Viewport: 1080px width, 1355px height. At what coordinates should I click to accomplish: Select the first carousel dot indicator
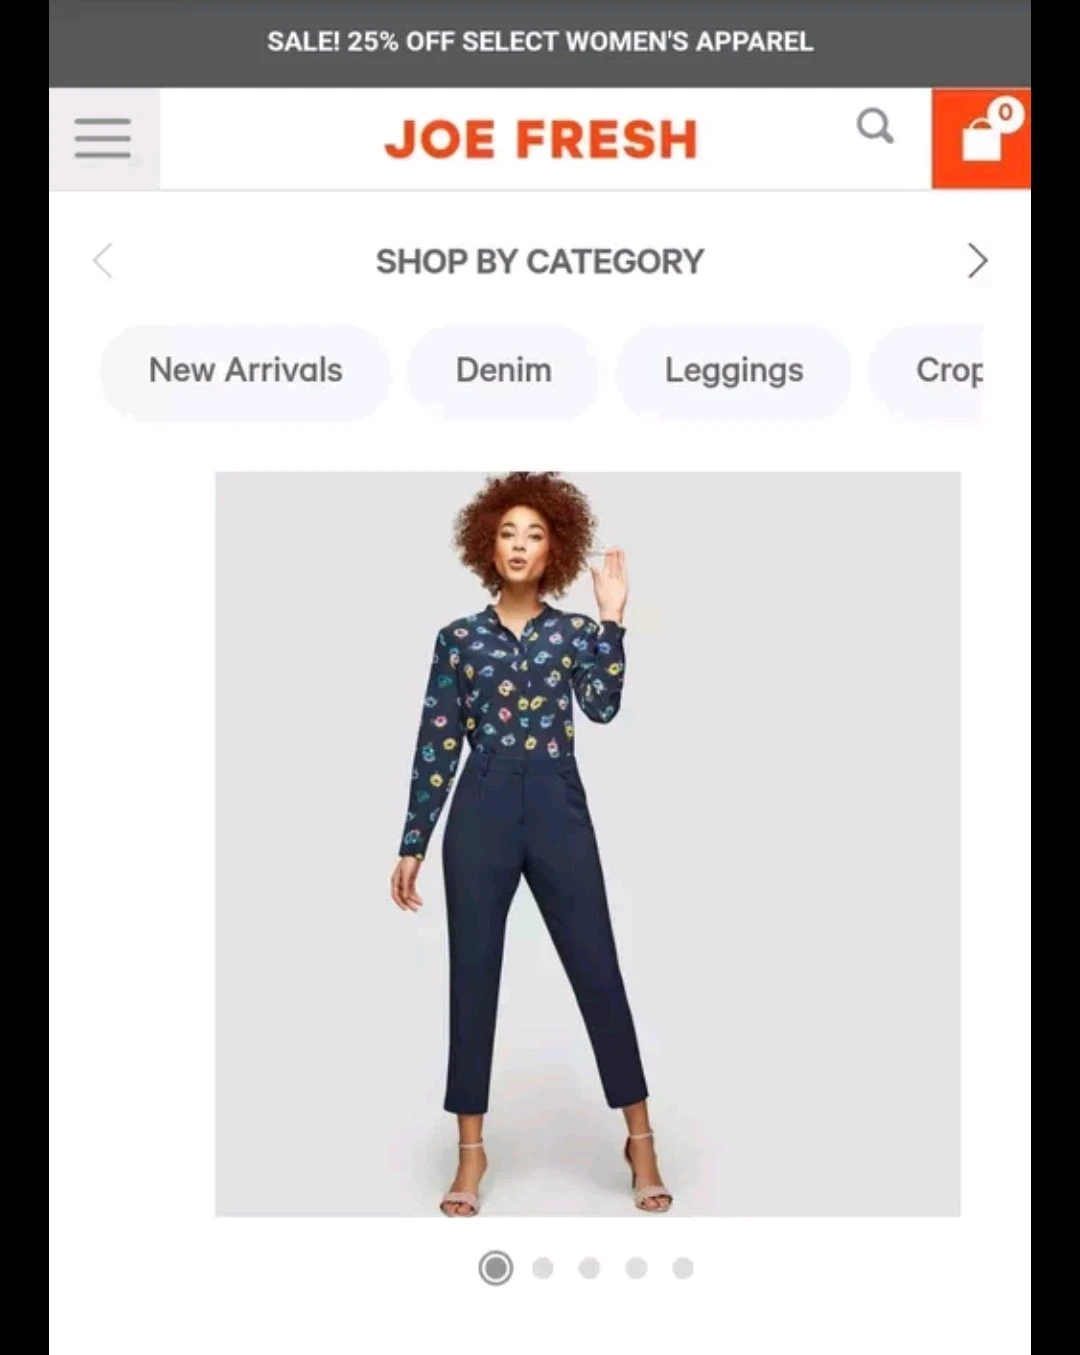click(x=495, y=1268)
